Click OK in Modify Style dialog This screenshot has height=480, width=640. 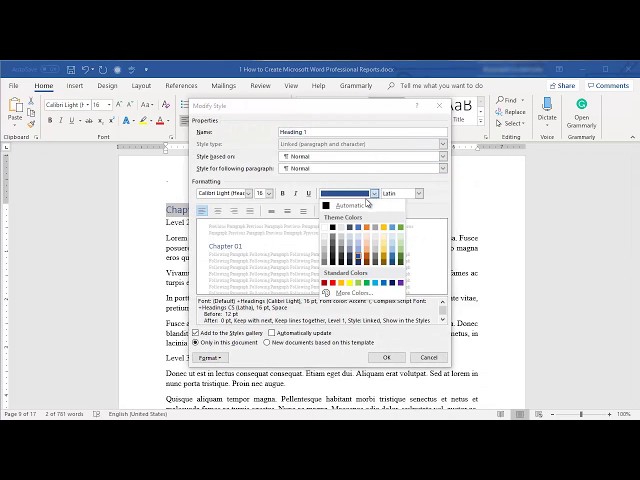click(x=387, y=358)
